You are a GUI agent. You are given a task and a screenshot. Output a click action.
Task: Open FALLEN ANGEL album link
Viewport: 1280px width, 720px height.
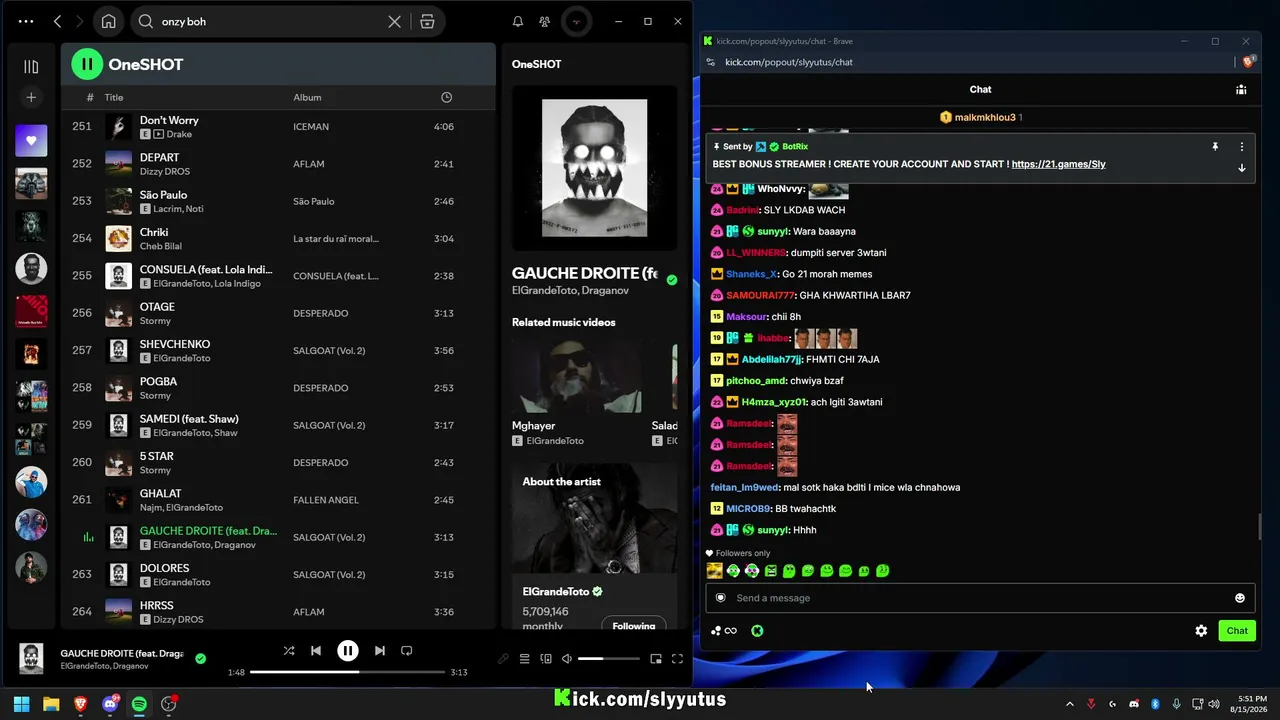[326, 500]
